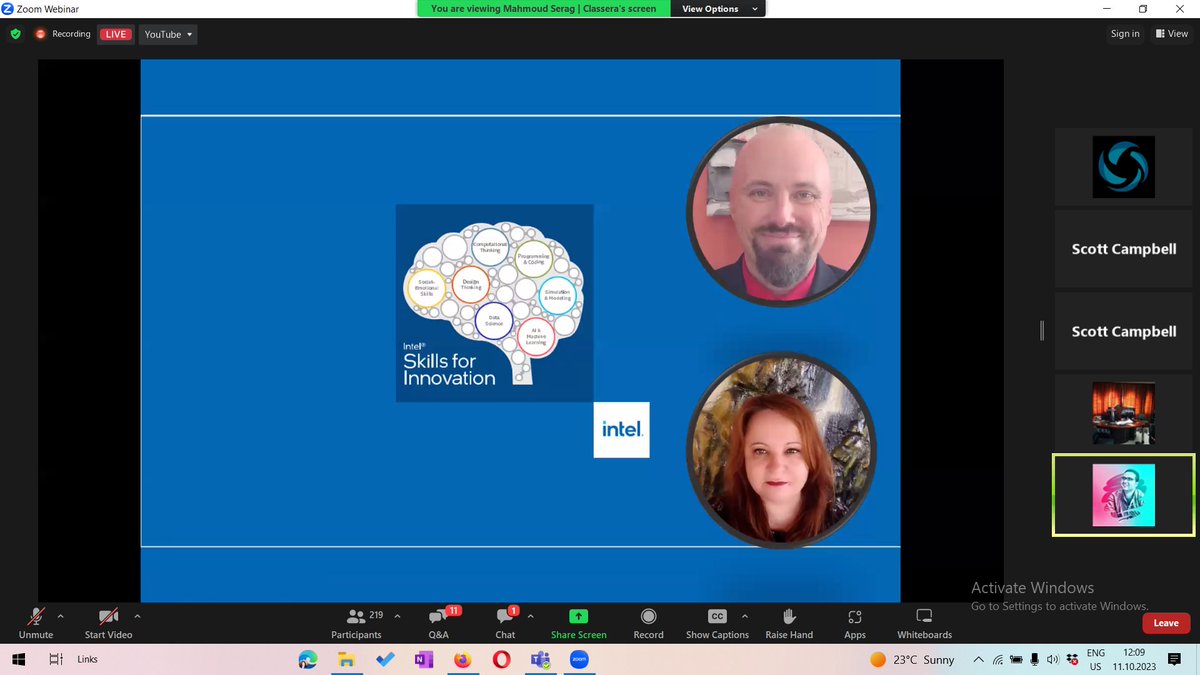
Task: Open Firefox from taskbar
Action: tap(462, 660)
